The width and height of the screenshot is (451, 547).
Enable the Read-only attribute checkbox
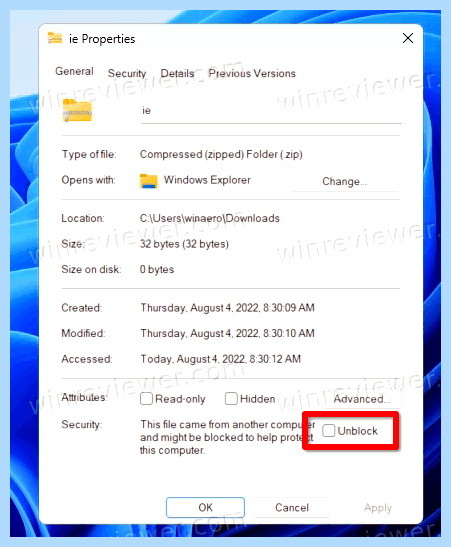146,399
